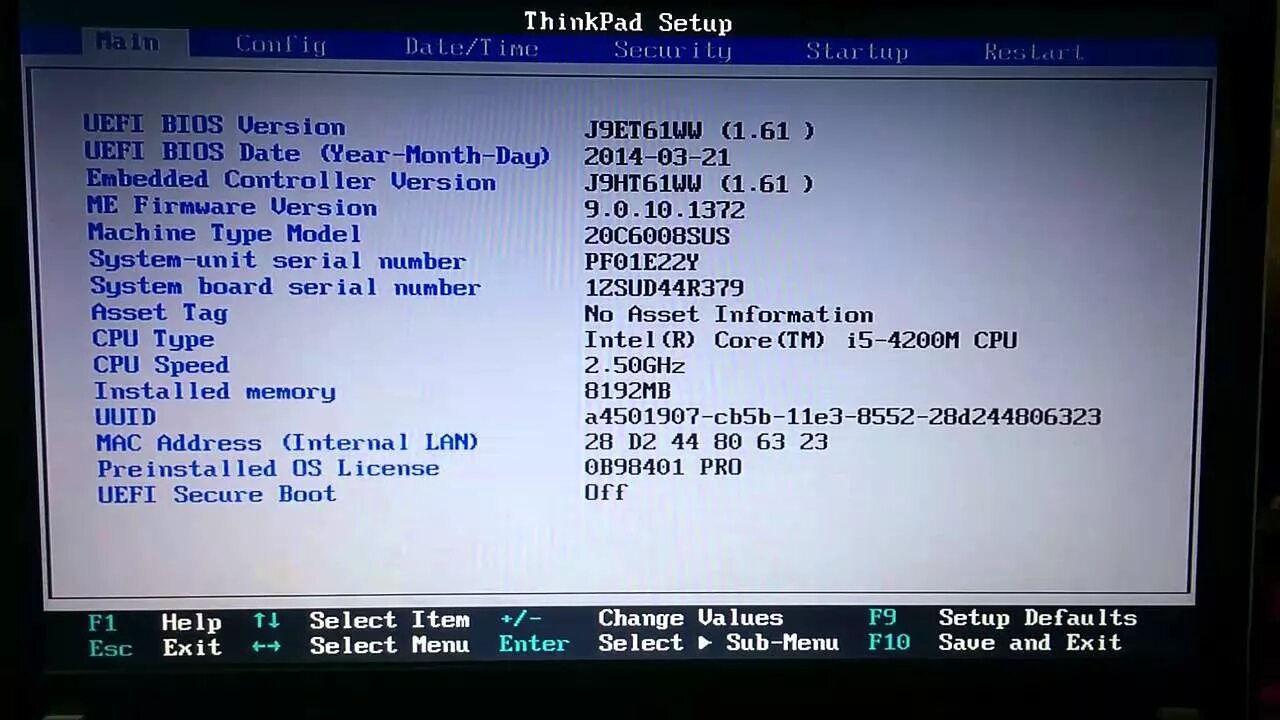Click the Esc key hint
Screen dimensions: 1280x720
[110, 649]
